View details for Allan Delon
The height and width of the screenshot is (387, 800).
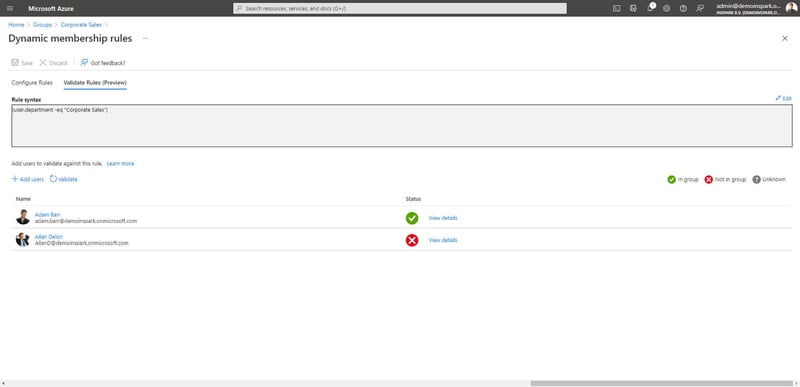point(443,240)
